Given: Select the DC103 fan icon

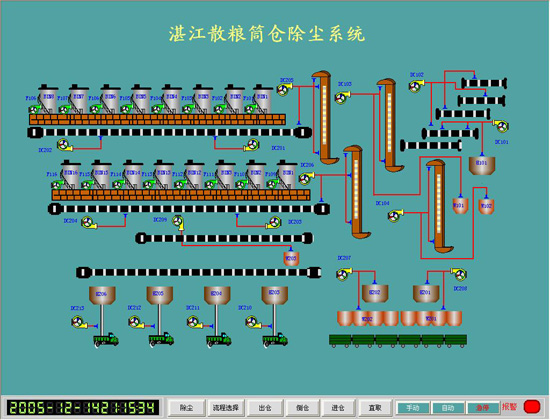Looking at the screenshot, I should (x=342, y=97).
